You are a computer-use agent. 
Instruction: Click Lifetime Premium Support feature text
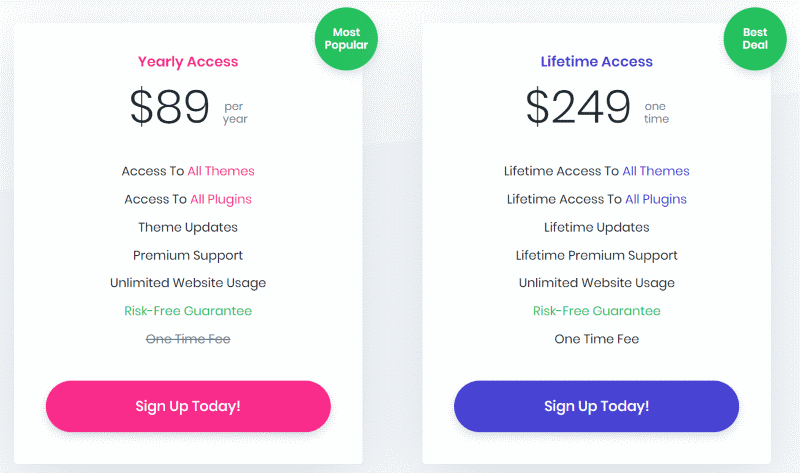(x=596, y=256)
